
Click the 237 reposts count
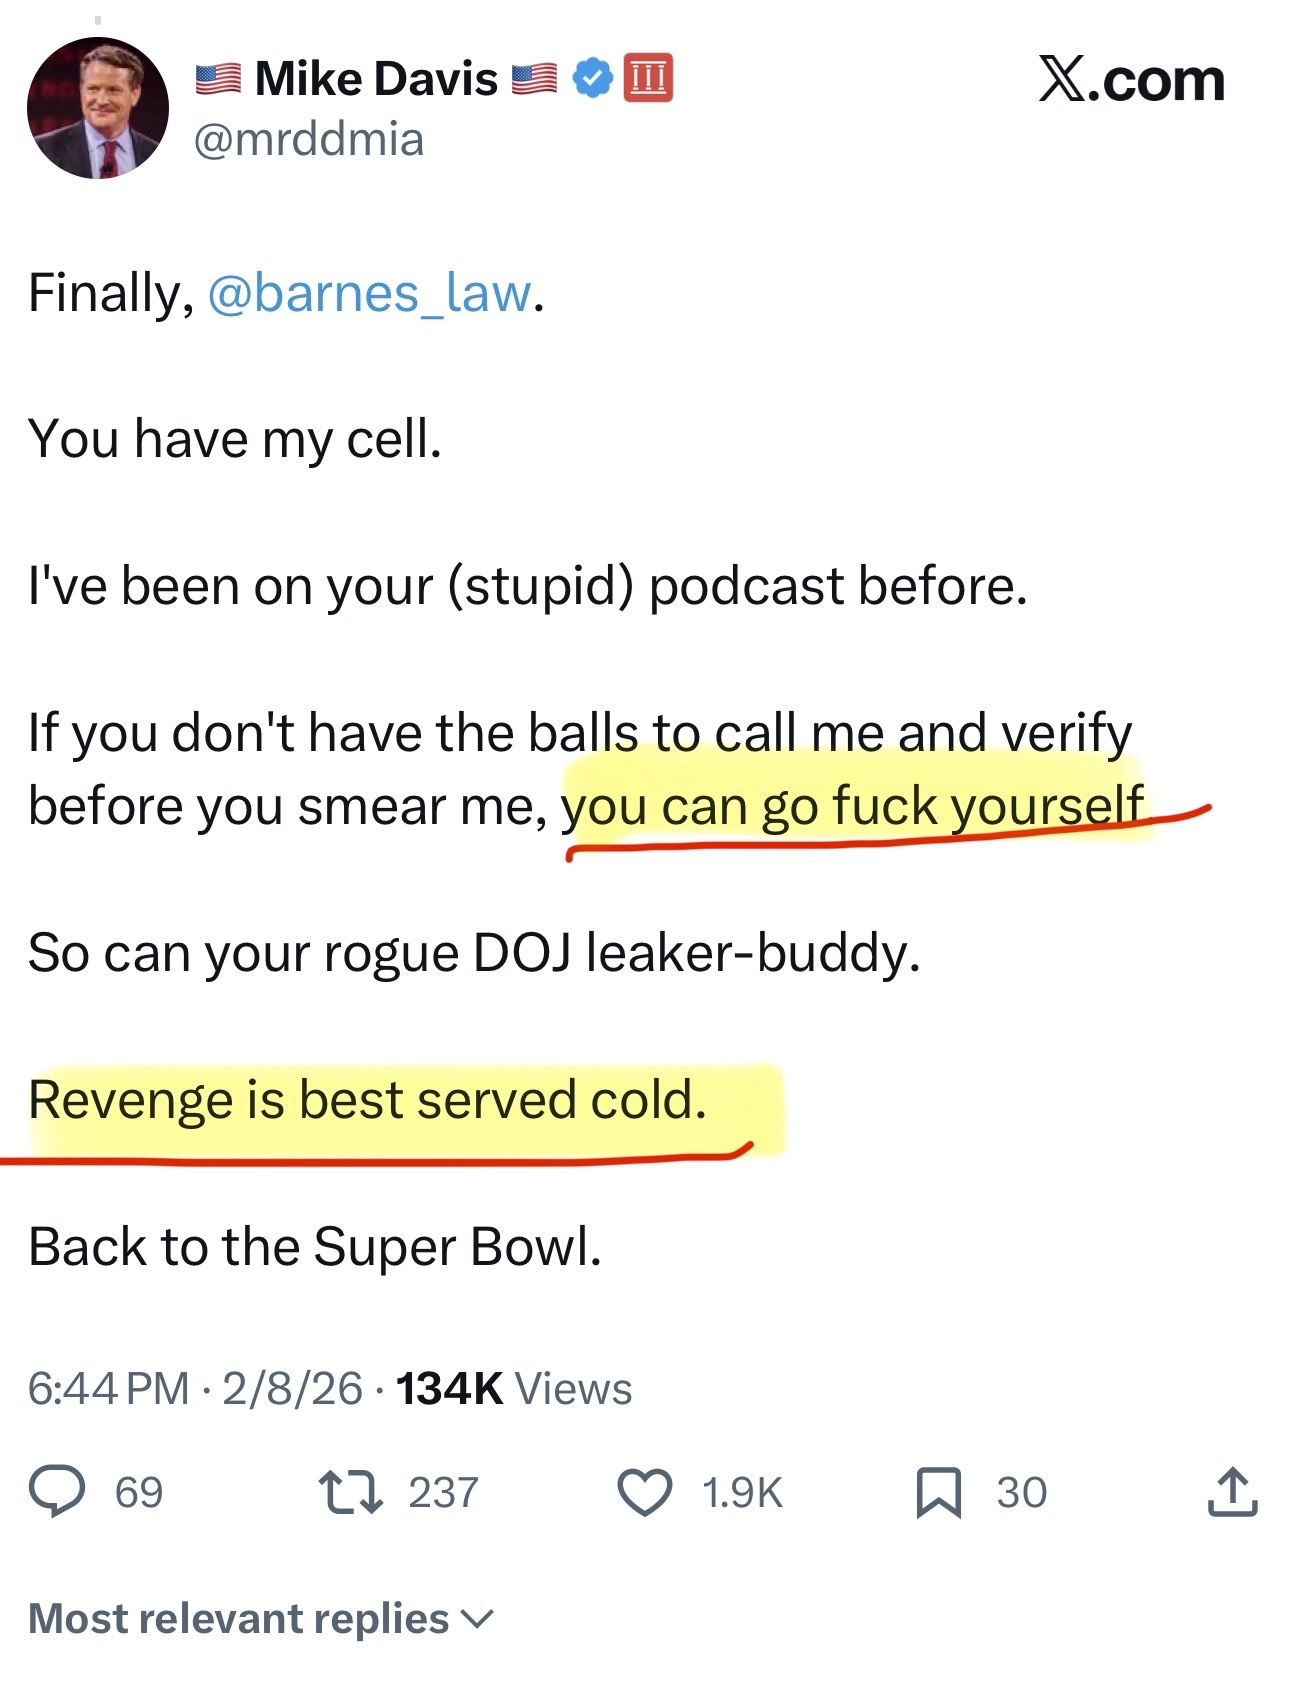443,1492
